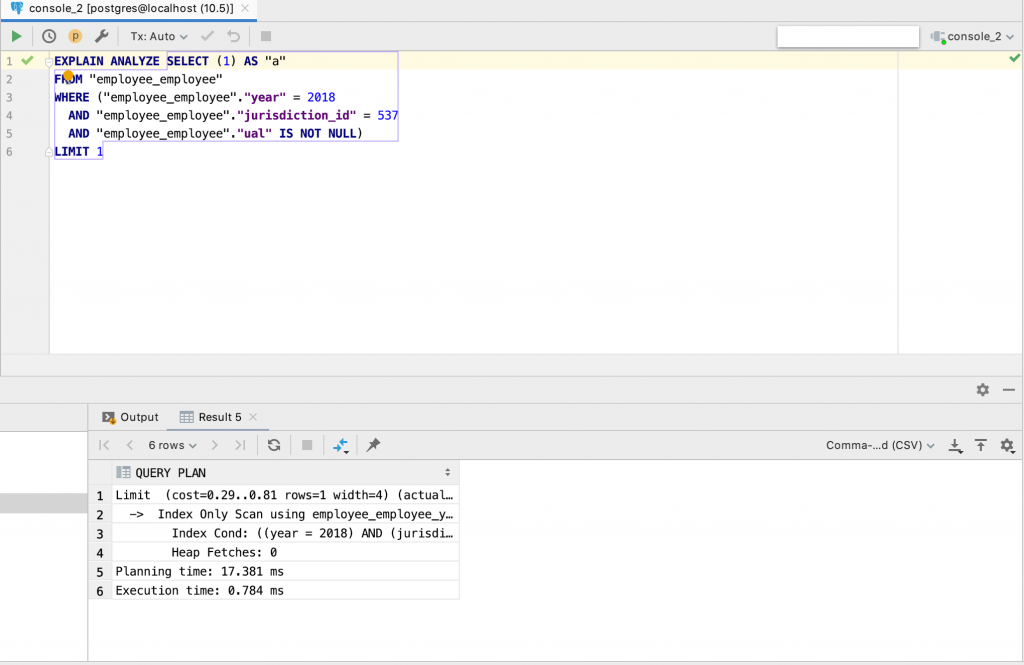Go to last page of results
The image size is (1024, 665).
tap(240, 446)
